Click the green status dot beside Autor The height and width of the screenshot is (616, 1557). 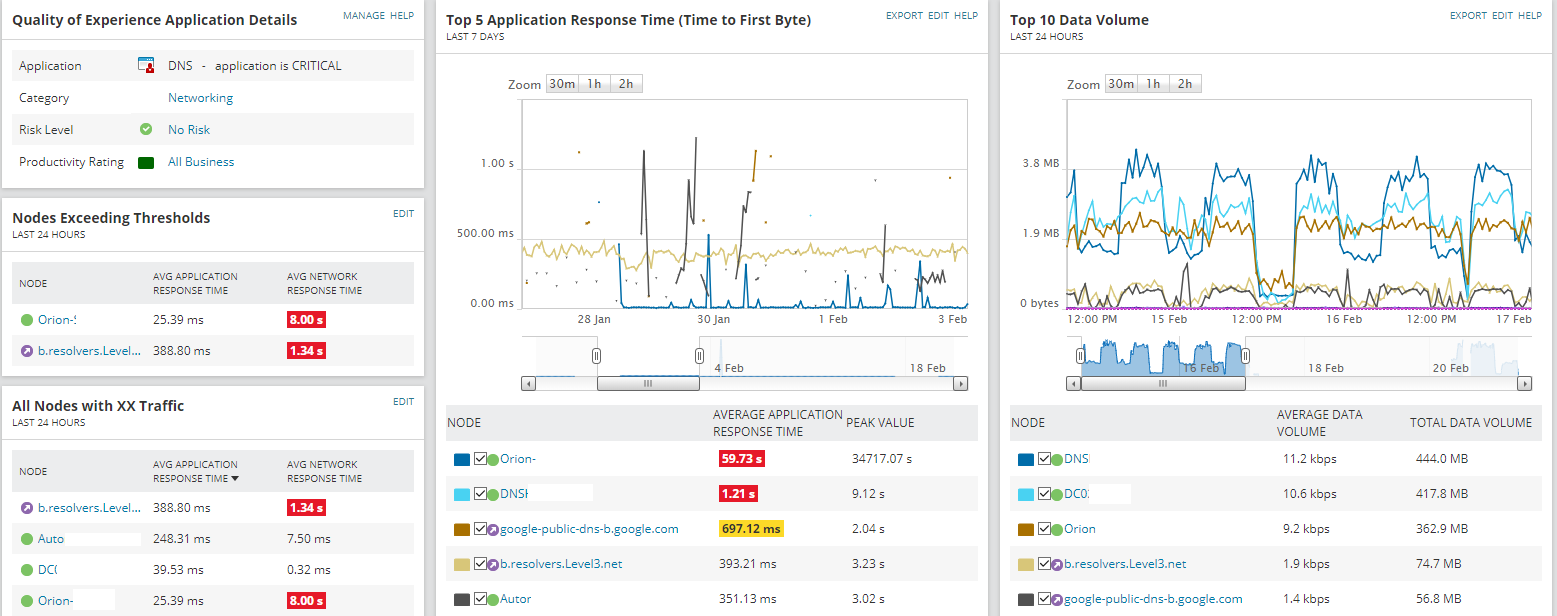(x=493, y=599)
